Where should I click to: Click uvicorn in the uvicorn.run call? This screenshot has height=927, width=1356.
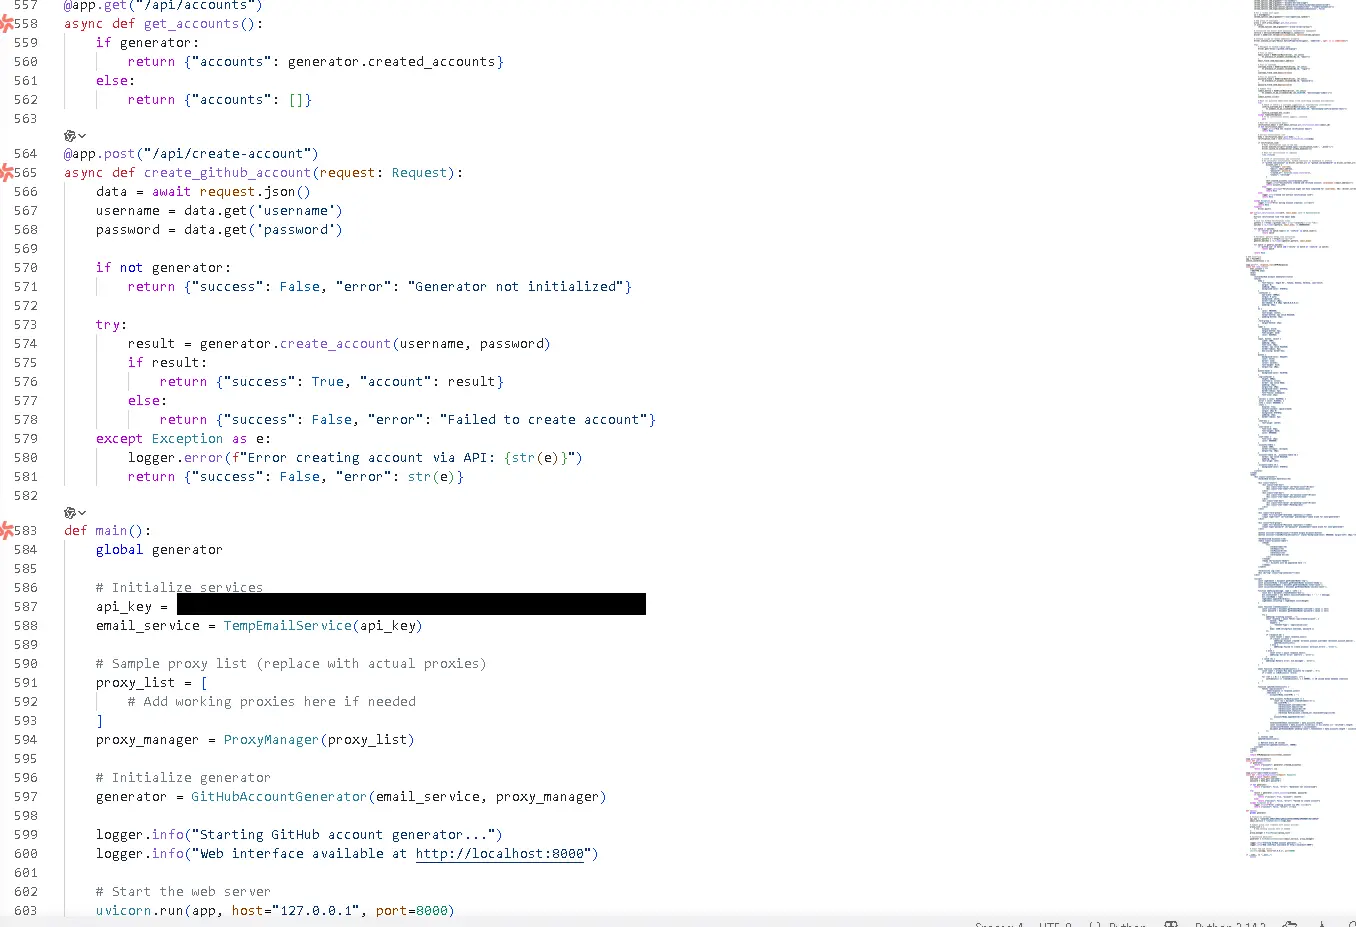(x=124, y=910)
